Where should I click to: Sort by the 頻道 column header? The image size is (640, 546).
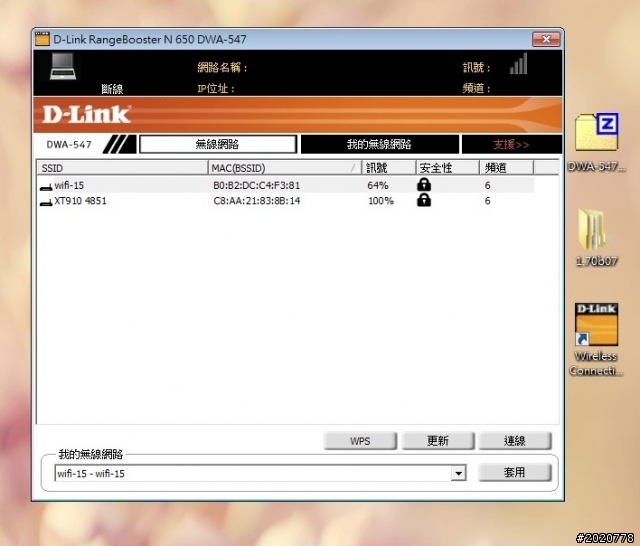tap(507, 168)
